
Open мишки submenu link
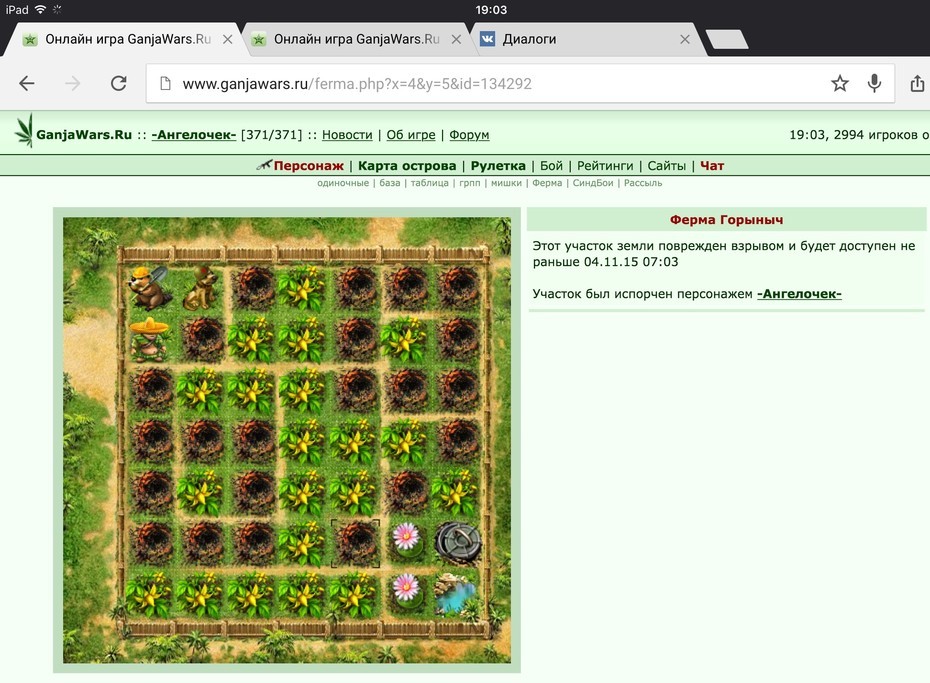[x=506, y=183]
